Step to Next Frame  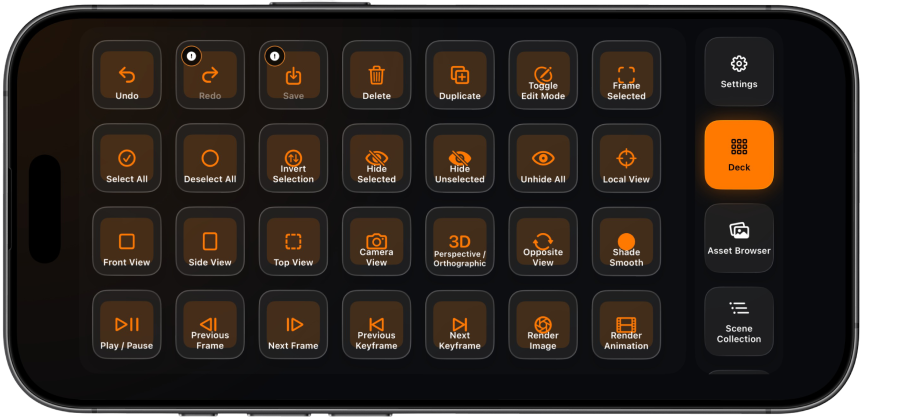click(293, 324)
